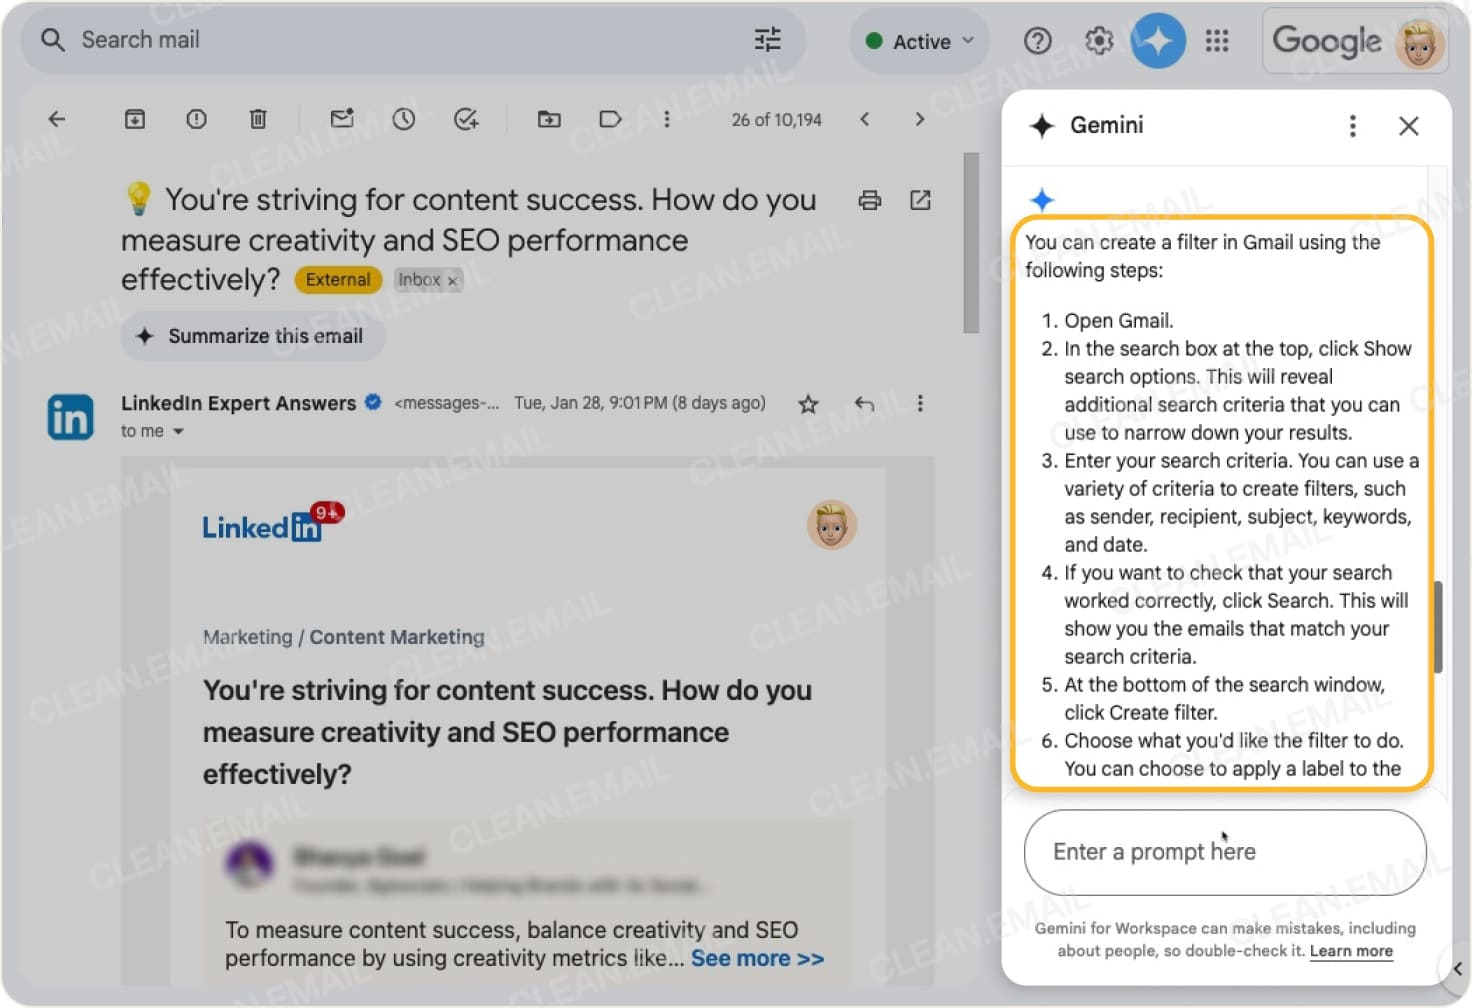Click the Summarize this email button

point(251,336)
